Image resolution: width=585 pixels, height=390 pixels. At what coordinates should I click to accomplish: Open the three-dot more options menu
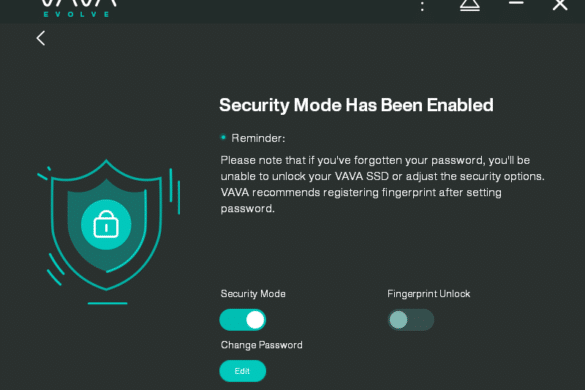point(422,6)
